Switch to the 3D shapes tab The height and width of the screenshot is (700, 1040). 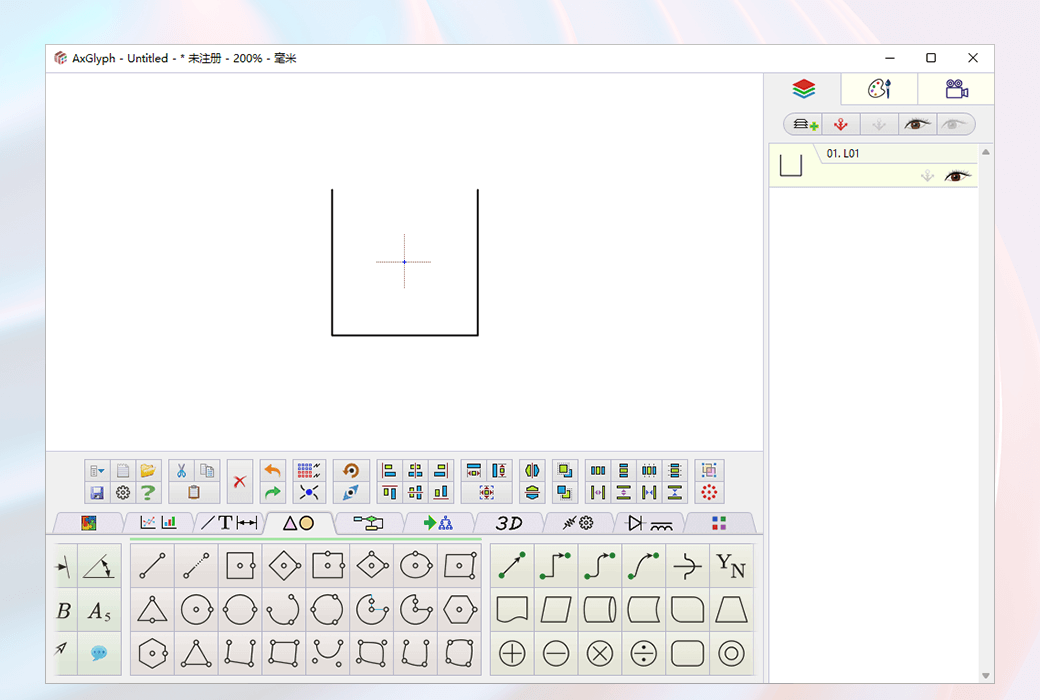pyautogui.click(x=510, y=521)
